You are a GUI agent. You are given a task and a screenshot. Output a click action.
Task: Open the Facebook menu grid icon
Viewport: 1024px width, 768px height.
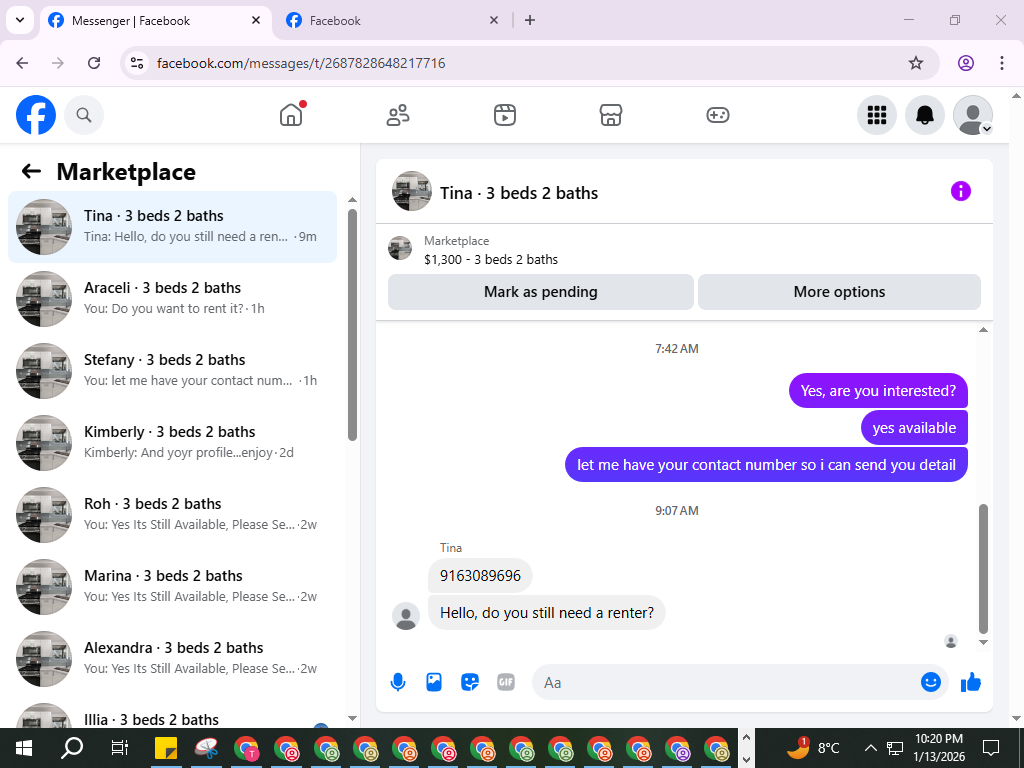pos(876,115)
